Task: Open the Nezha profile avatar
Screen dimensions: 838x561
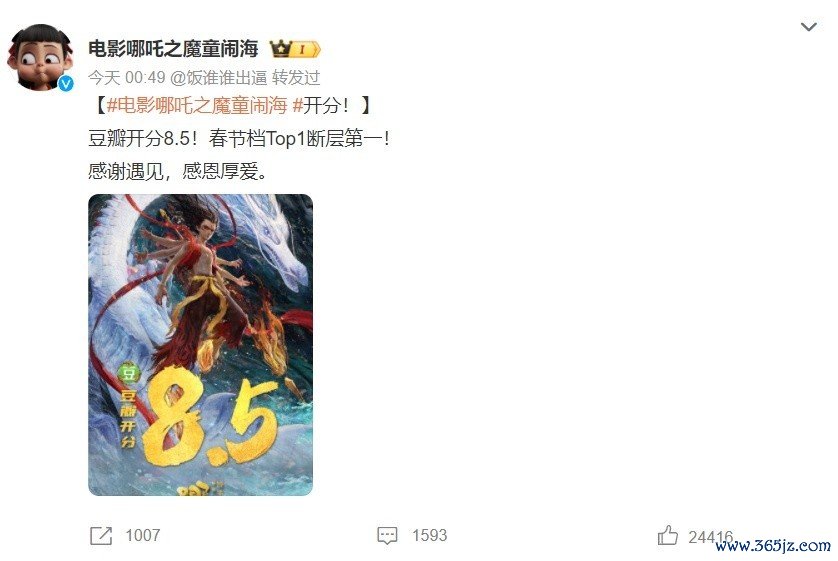Action: click(40, 57)
